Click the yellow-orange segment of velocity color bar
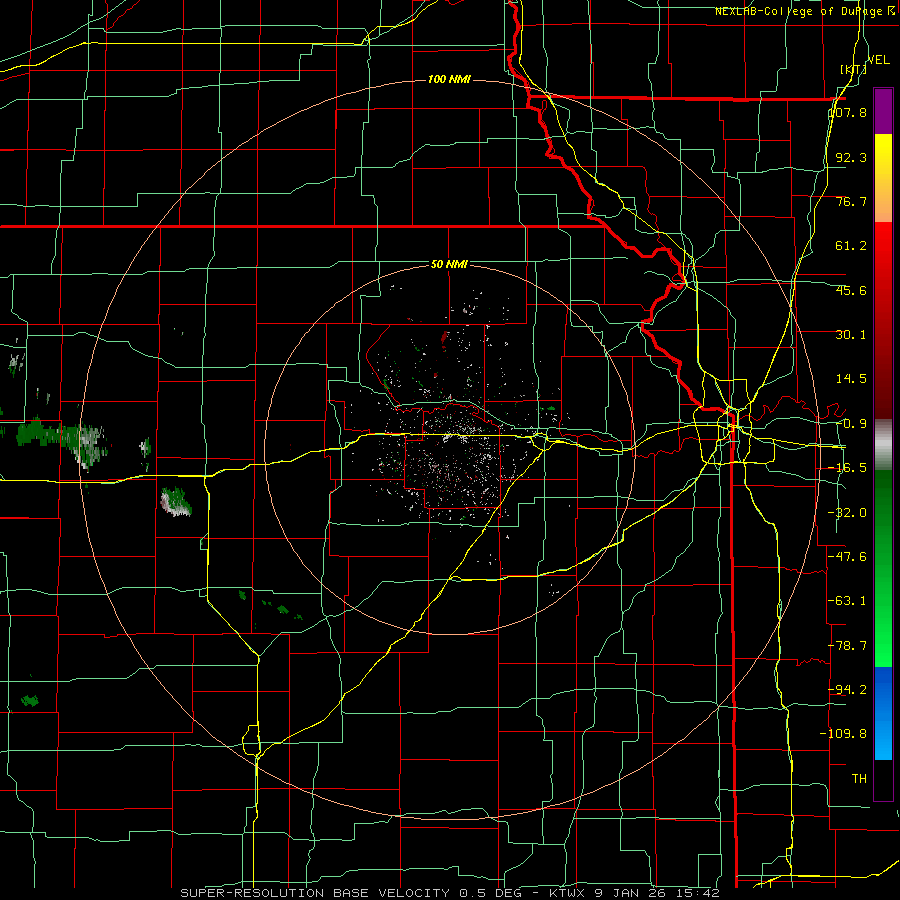 (883, 178)
